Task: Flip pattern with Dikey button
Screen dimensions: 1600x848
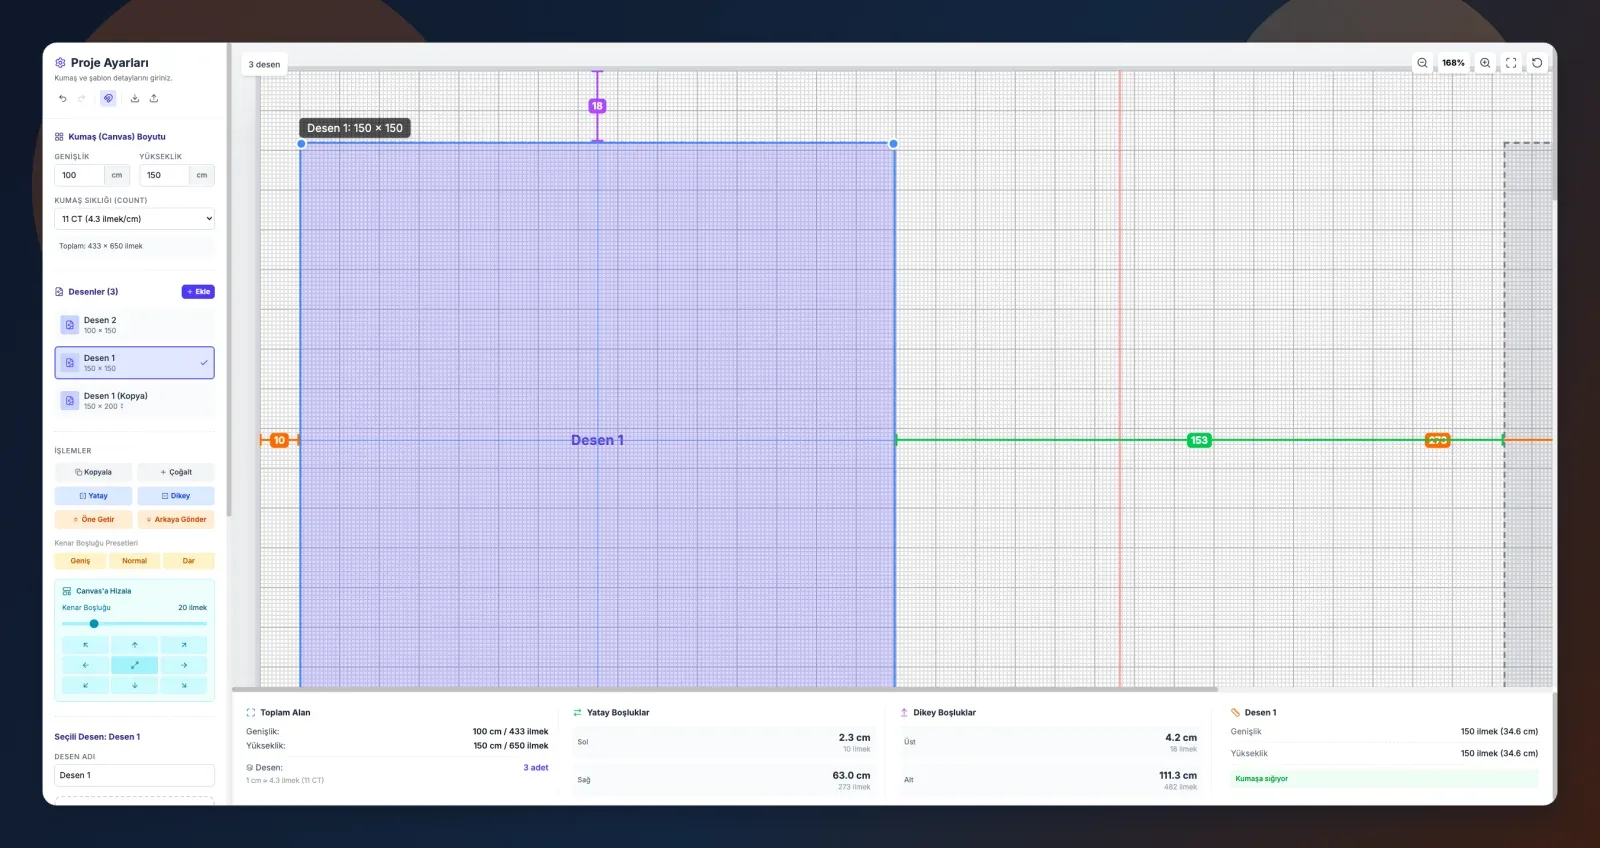Action: (176, 496)
